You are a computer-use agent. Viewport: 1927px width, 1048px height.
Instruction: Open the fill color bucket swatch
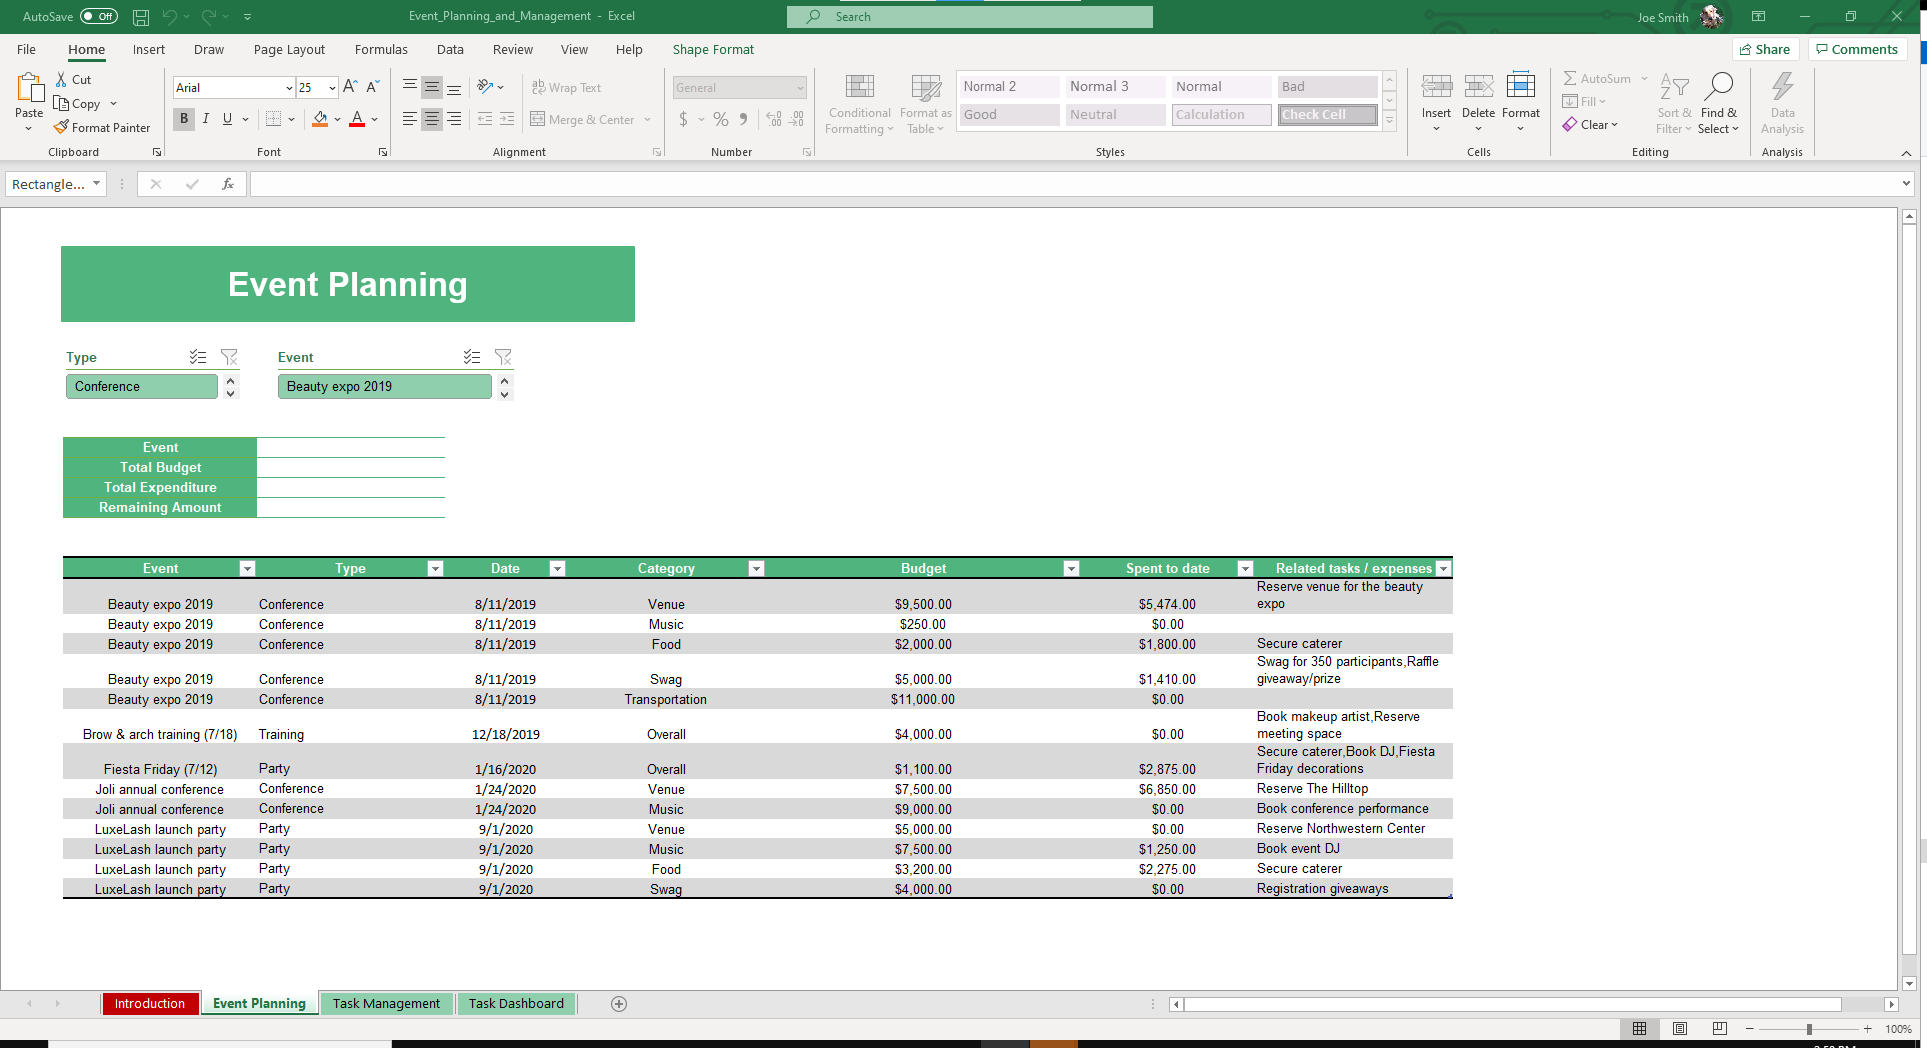[320, 119]
